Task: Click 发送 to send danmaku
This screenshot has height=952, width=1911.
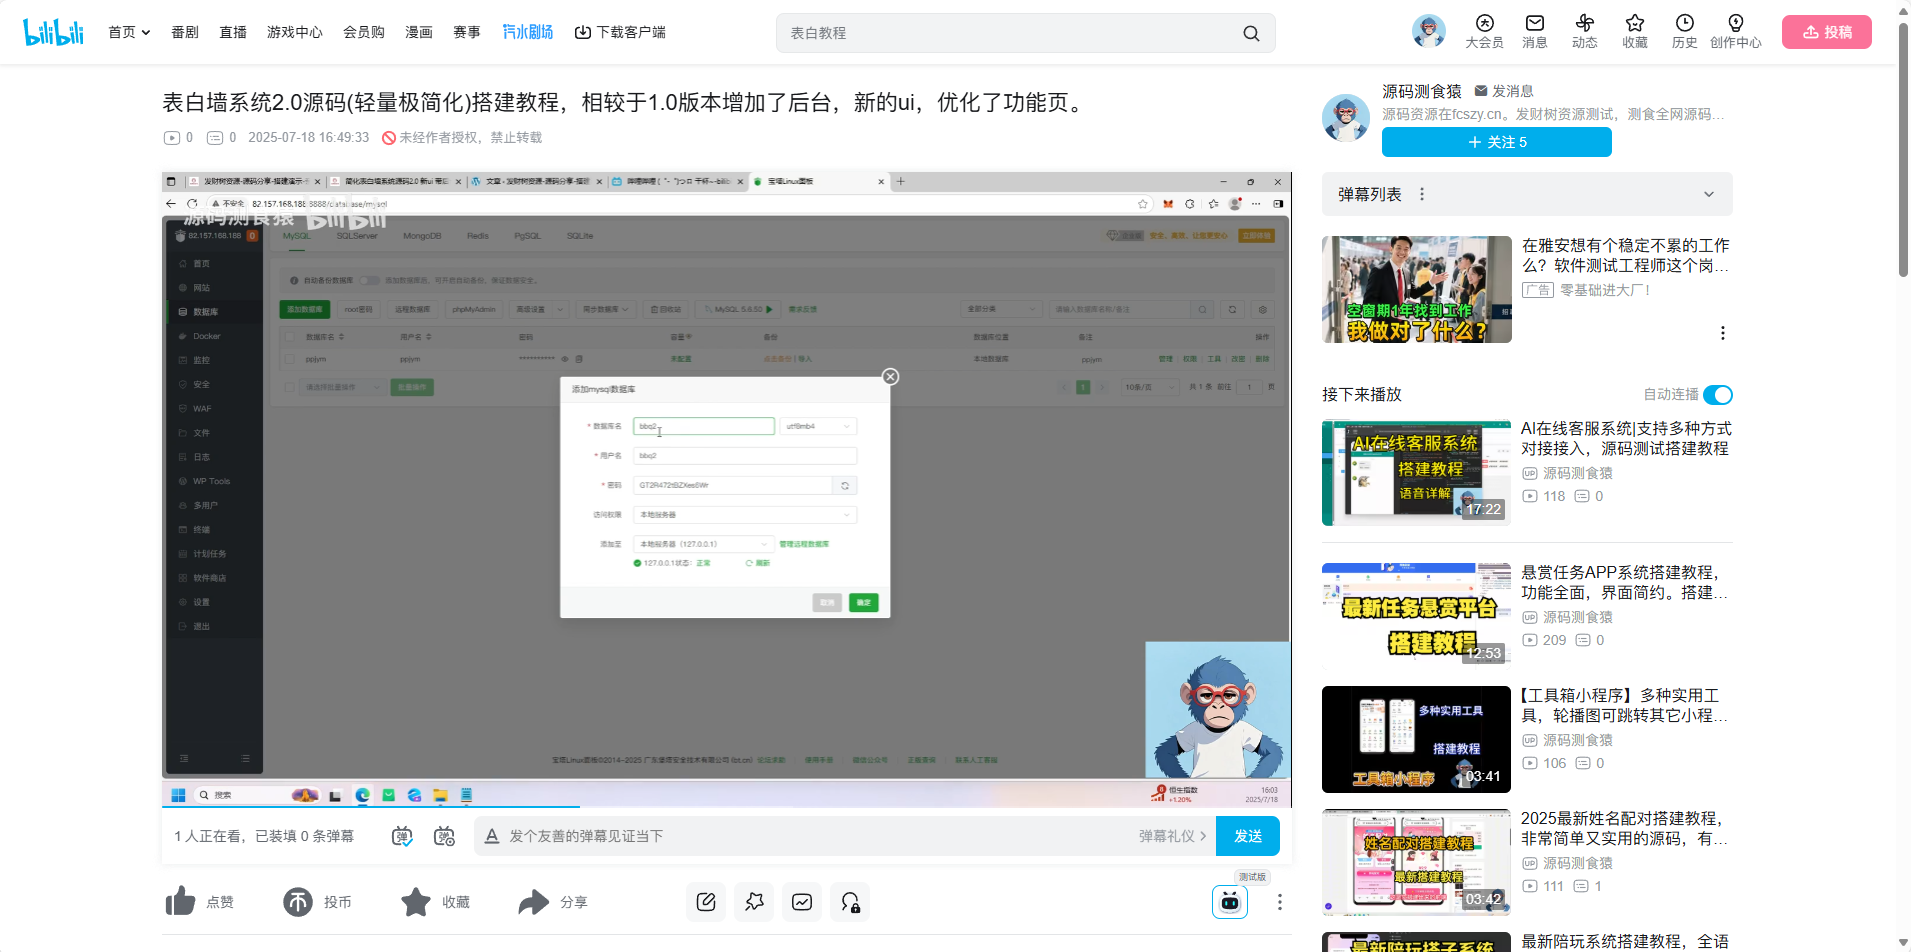Action: click(x=1248, y=836)
